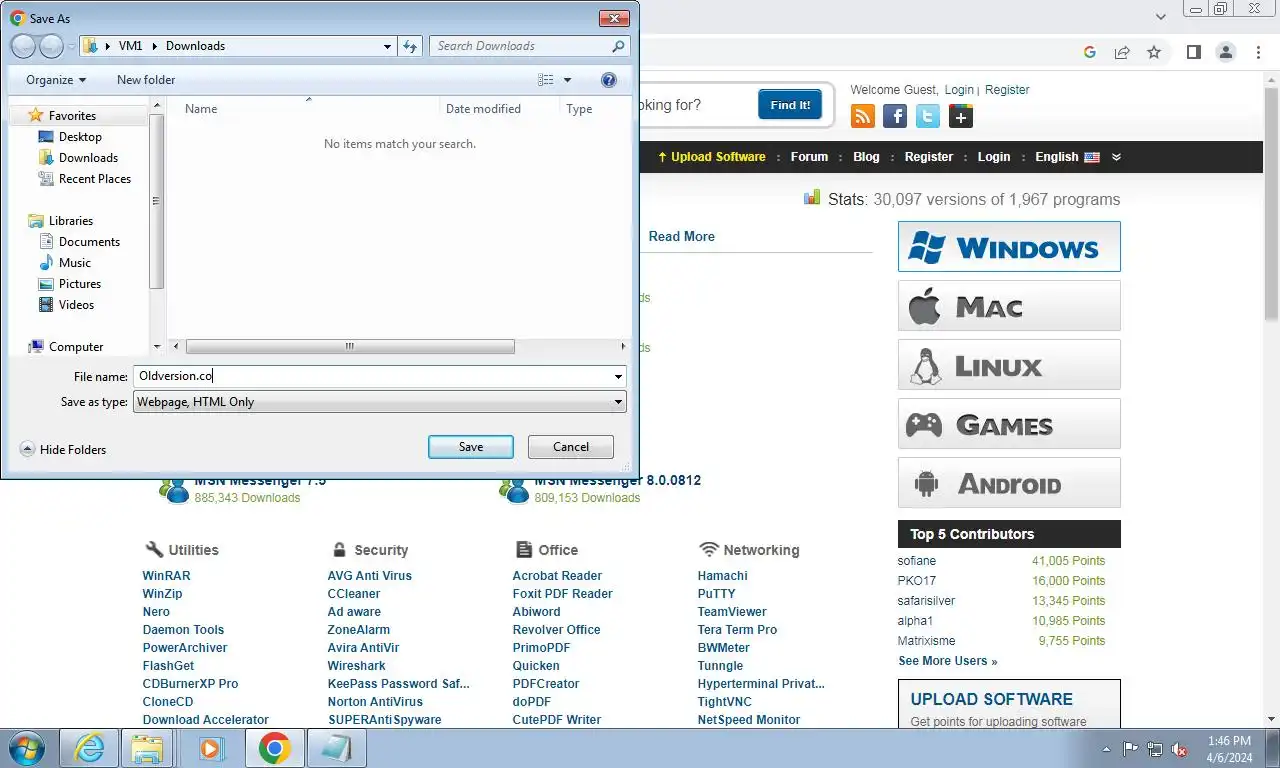Expand the language selector chevron on webpage
Image resolution: width=1280 pixels, height=768 pixels.
pyautogui.click(x=1116, y=157)
